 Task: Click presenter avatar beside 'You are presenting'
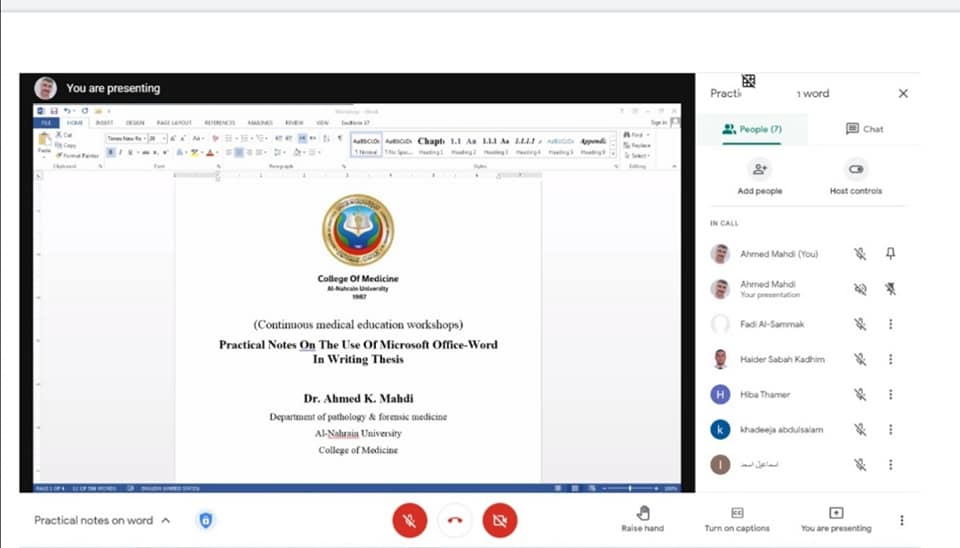(x=45, y=88)
